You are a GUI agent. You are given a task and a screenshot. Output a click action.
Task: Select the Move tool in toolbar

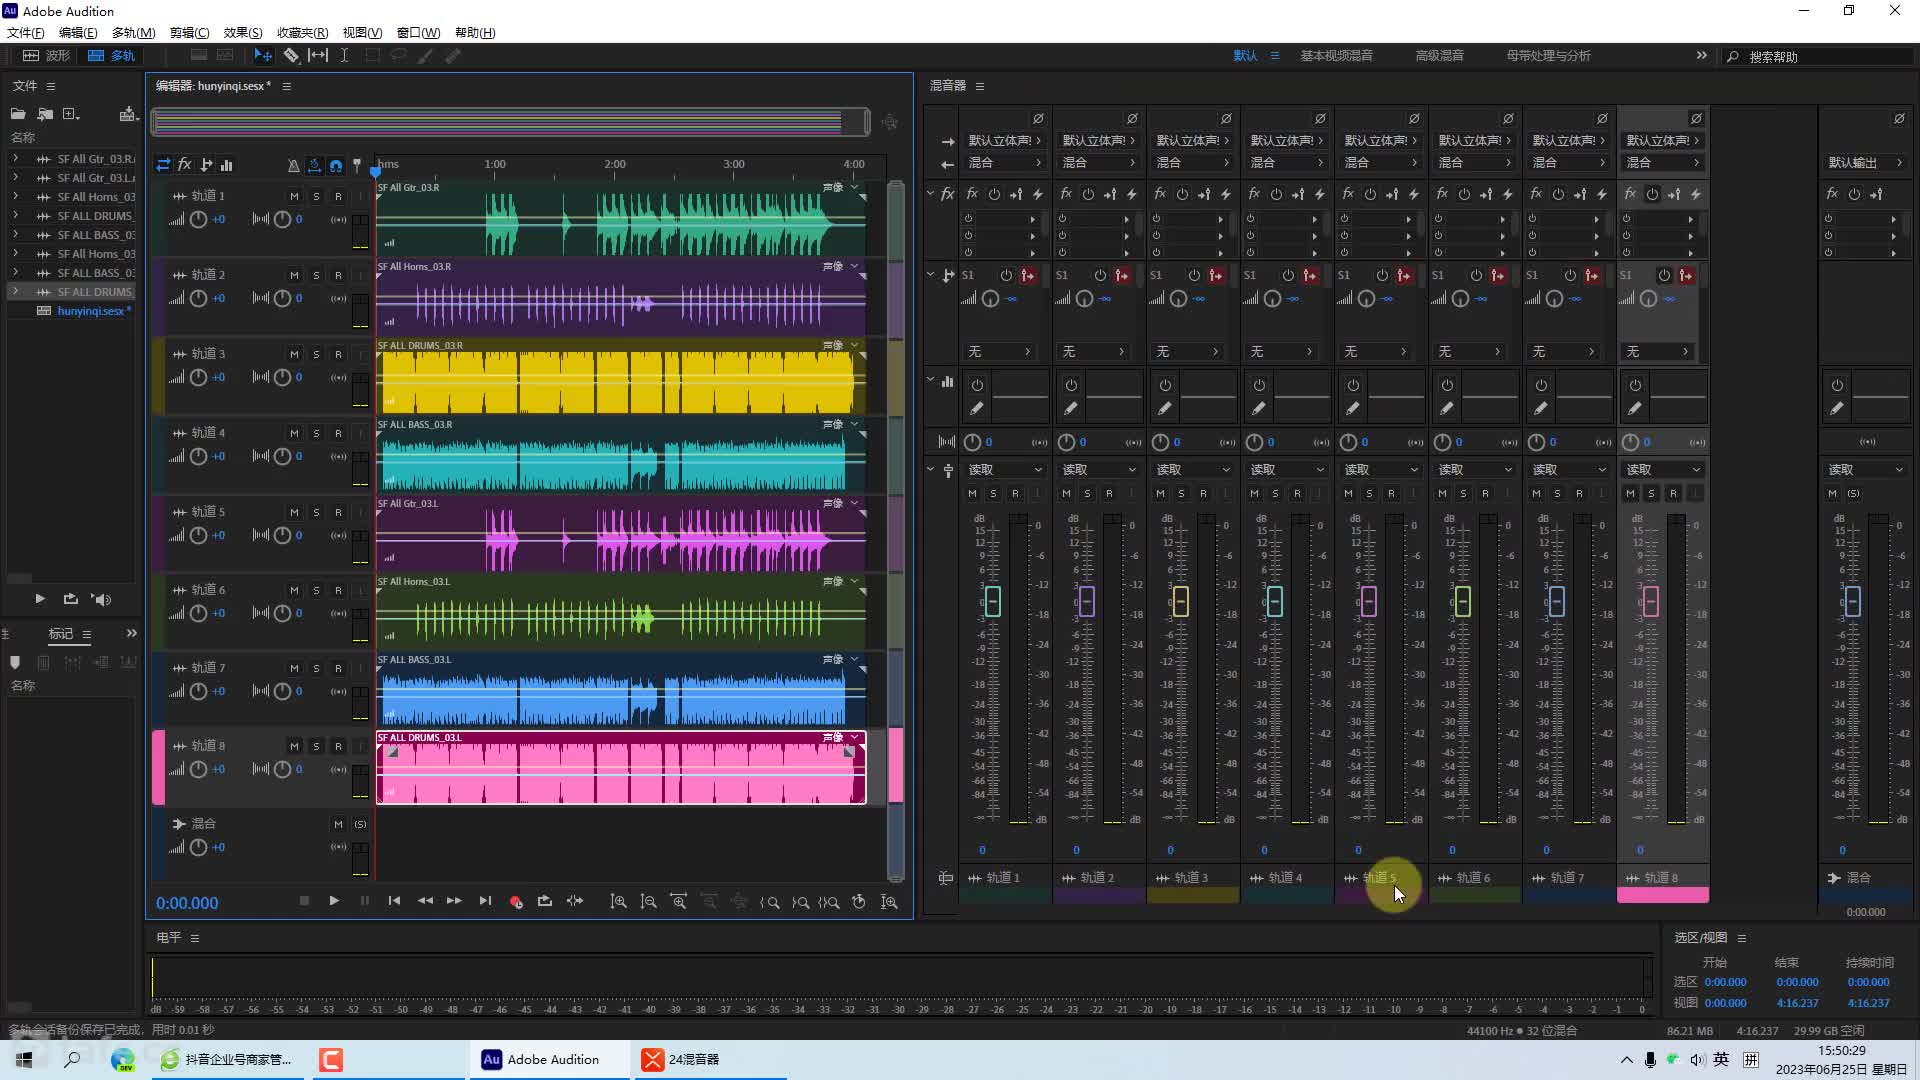pyautogui.click(x=263, y=56)
